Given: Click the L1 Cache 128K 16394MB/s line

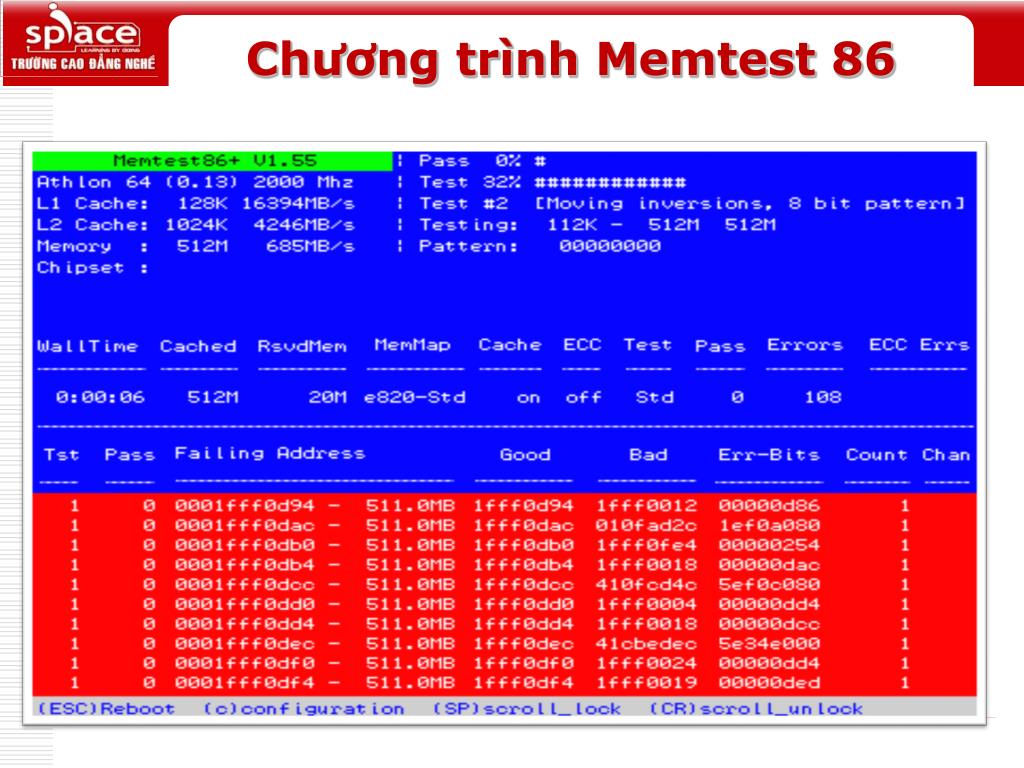Looking at the screenshot, I should click(195, 204).
